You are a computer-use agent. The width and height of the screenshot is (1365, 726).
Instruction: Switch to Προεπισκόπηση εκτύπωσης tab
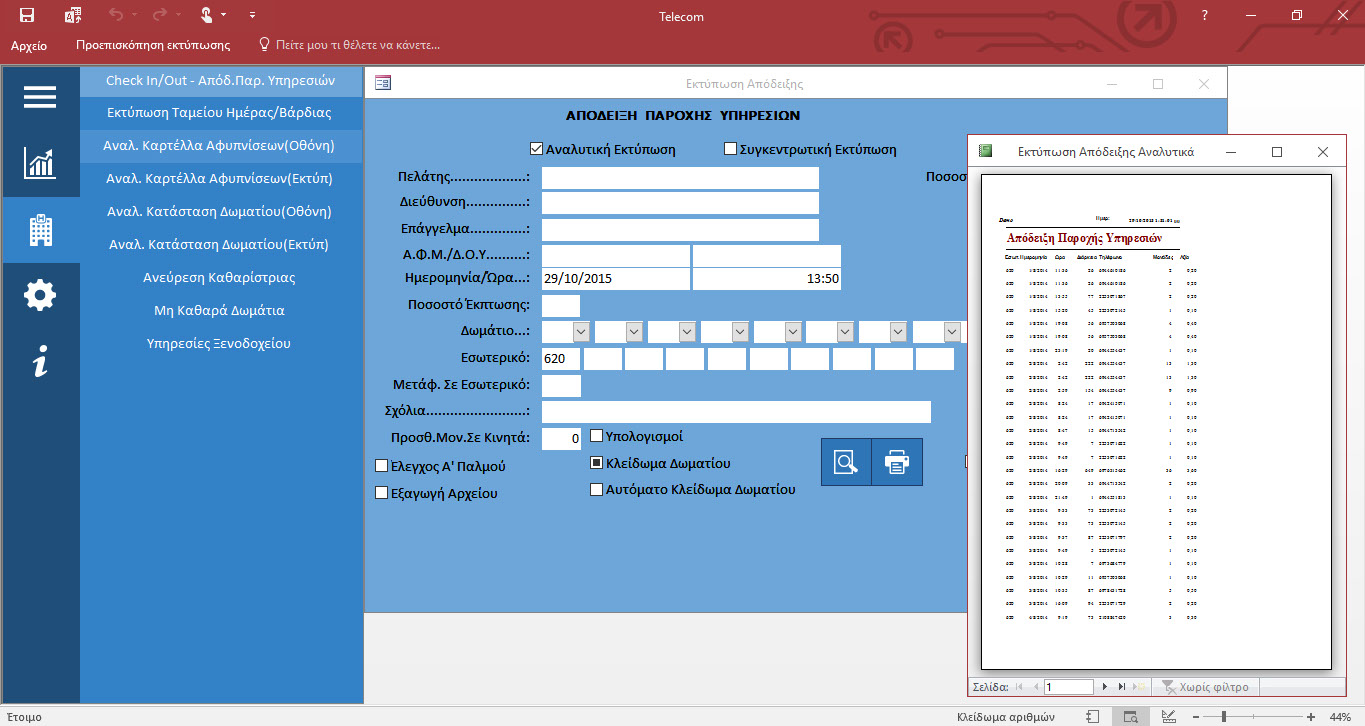click(x=153, y=45)
